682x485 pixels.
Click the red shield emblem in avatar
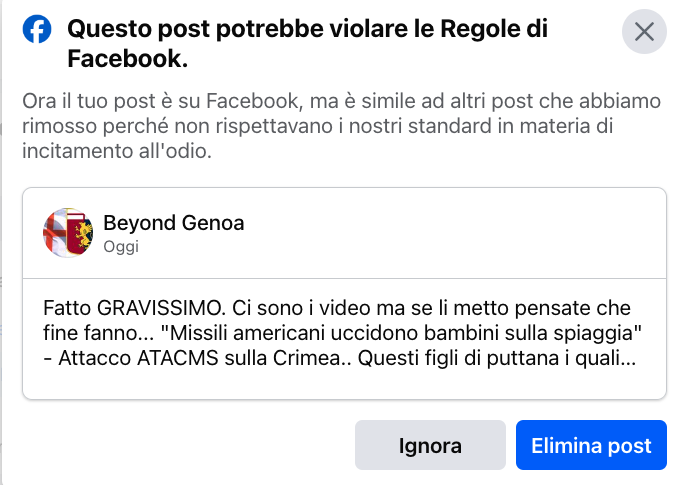click(77, 234)
